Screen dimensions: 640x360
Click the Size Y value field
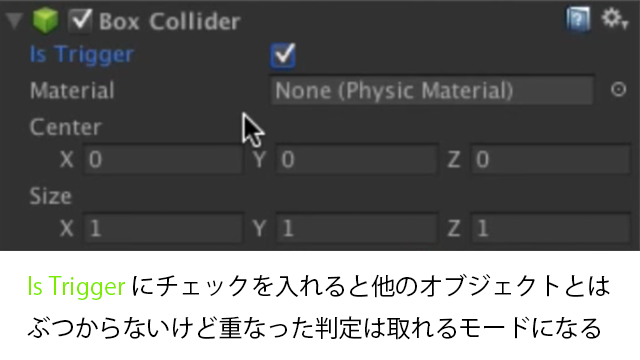pos(356,228)
